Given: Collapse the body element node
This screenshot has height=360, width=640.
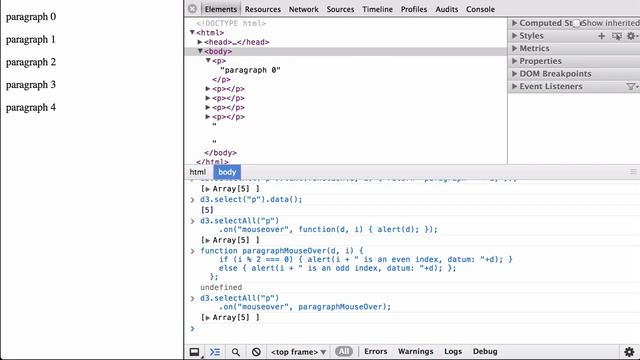Looking at the screenshot, I should tap(200, 51).
